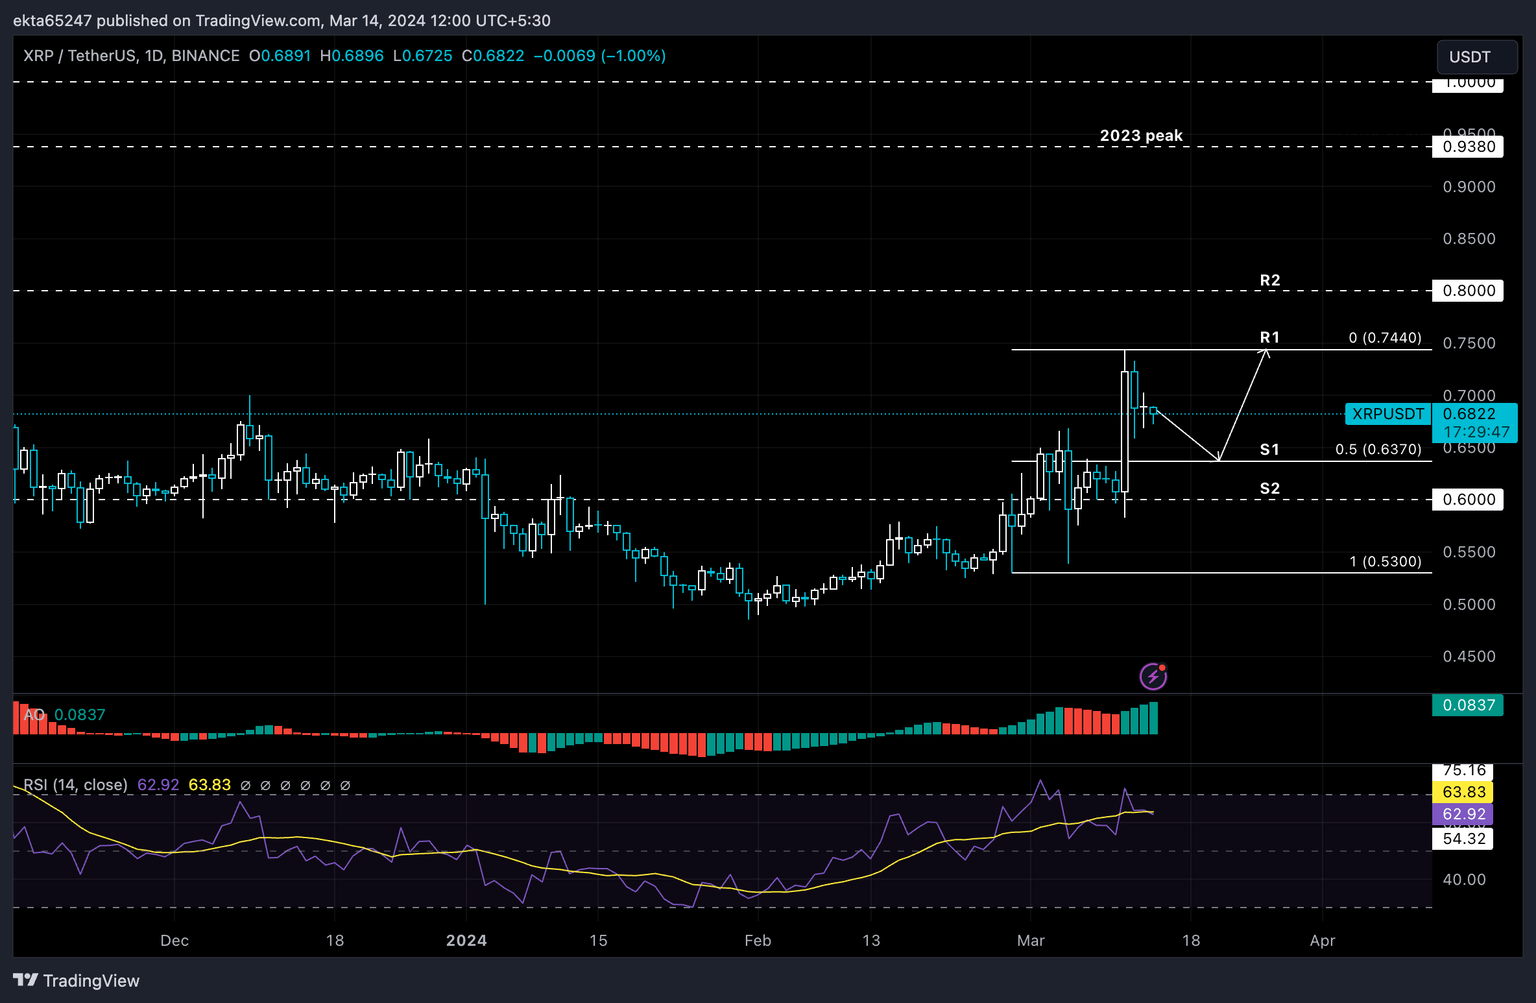The image size is (1536, 1003).
Task: Click the first ∅ icon in the RSI legend
Action: tap(246, 786)
